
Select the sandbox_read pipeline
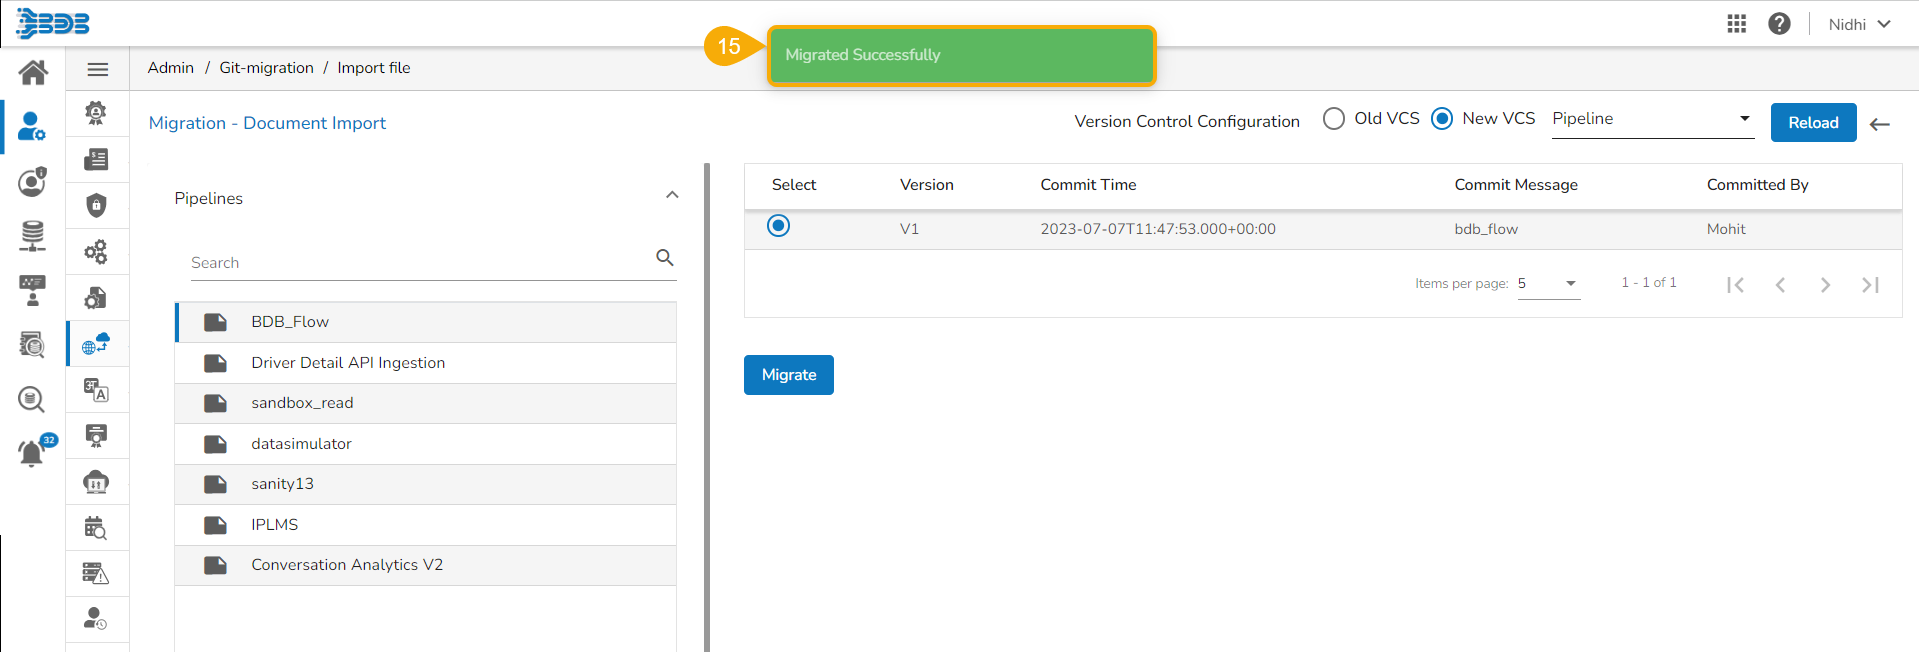pos(426,403)
